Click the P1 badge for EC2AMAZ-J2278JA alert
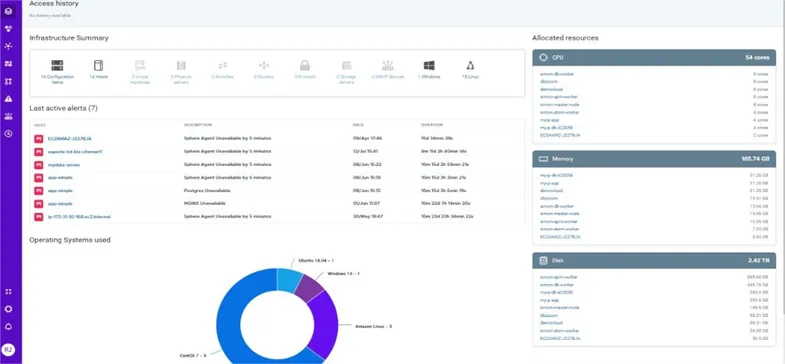Image resolution: width=785 pixels, height=364 pixels. (39, 139)
